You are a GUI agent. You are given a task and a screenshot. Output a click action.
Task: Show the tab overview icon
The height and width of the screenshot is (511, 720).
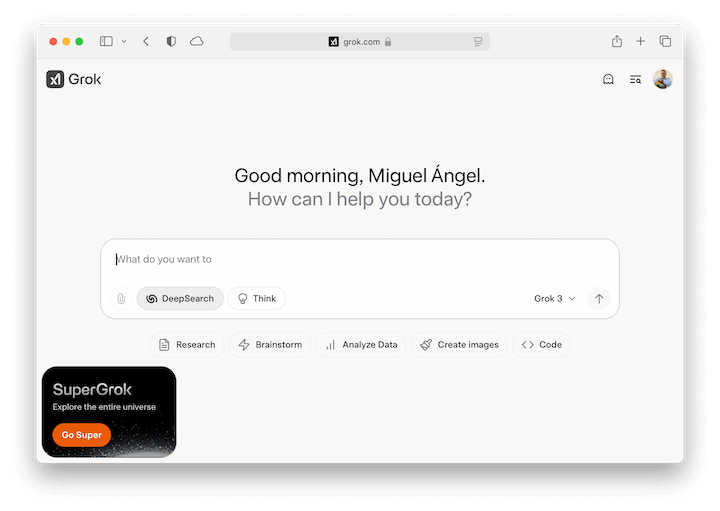click(x=665, y=41)
